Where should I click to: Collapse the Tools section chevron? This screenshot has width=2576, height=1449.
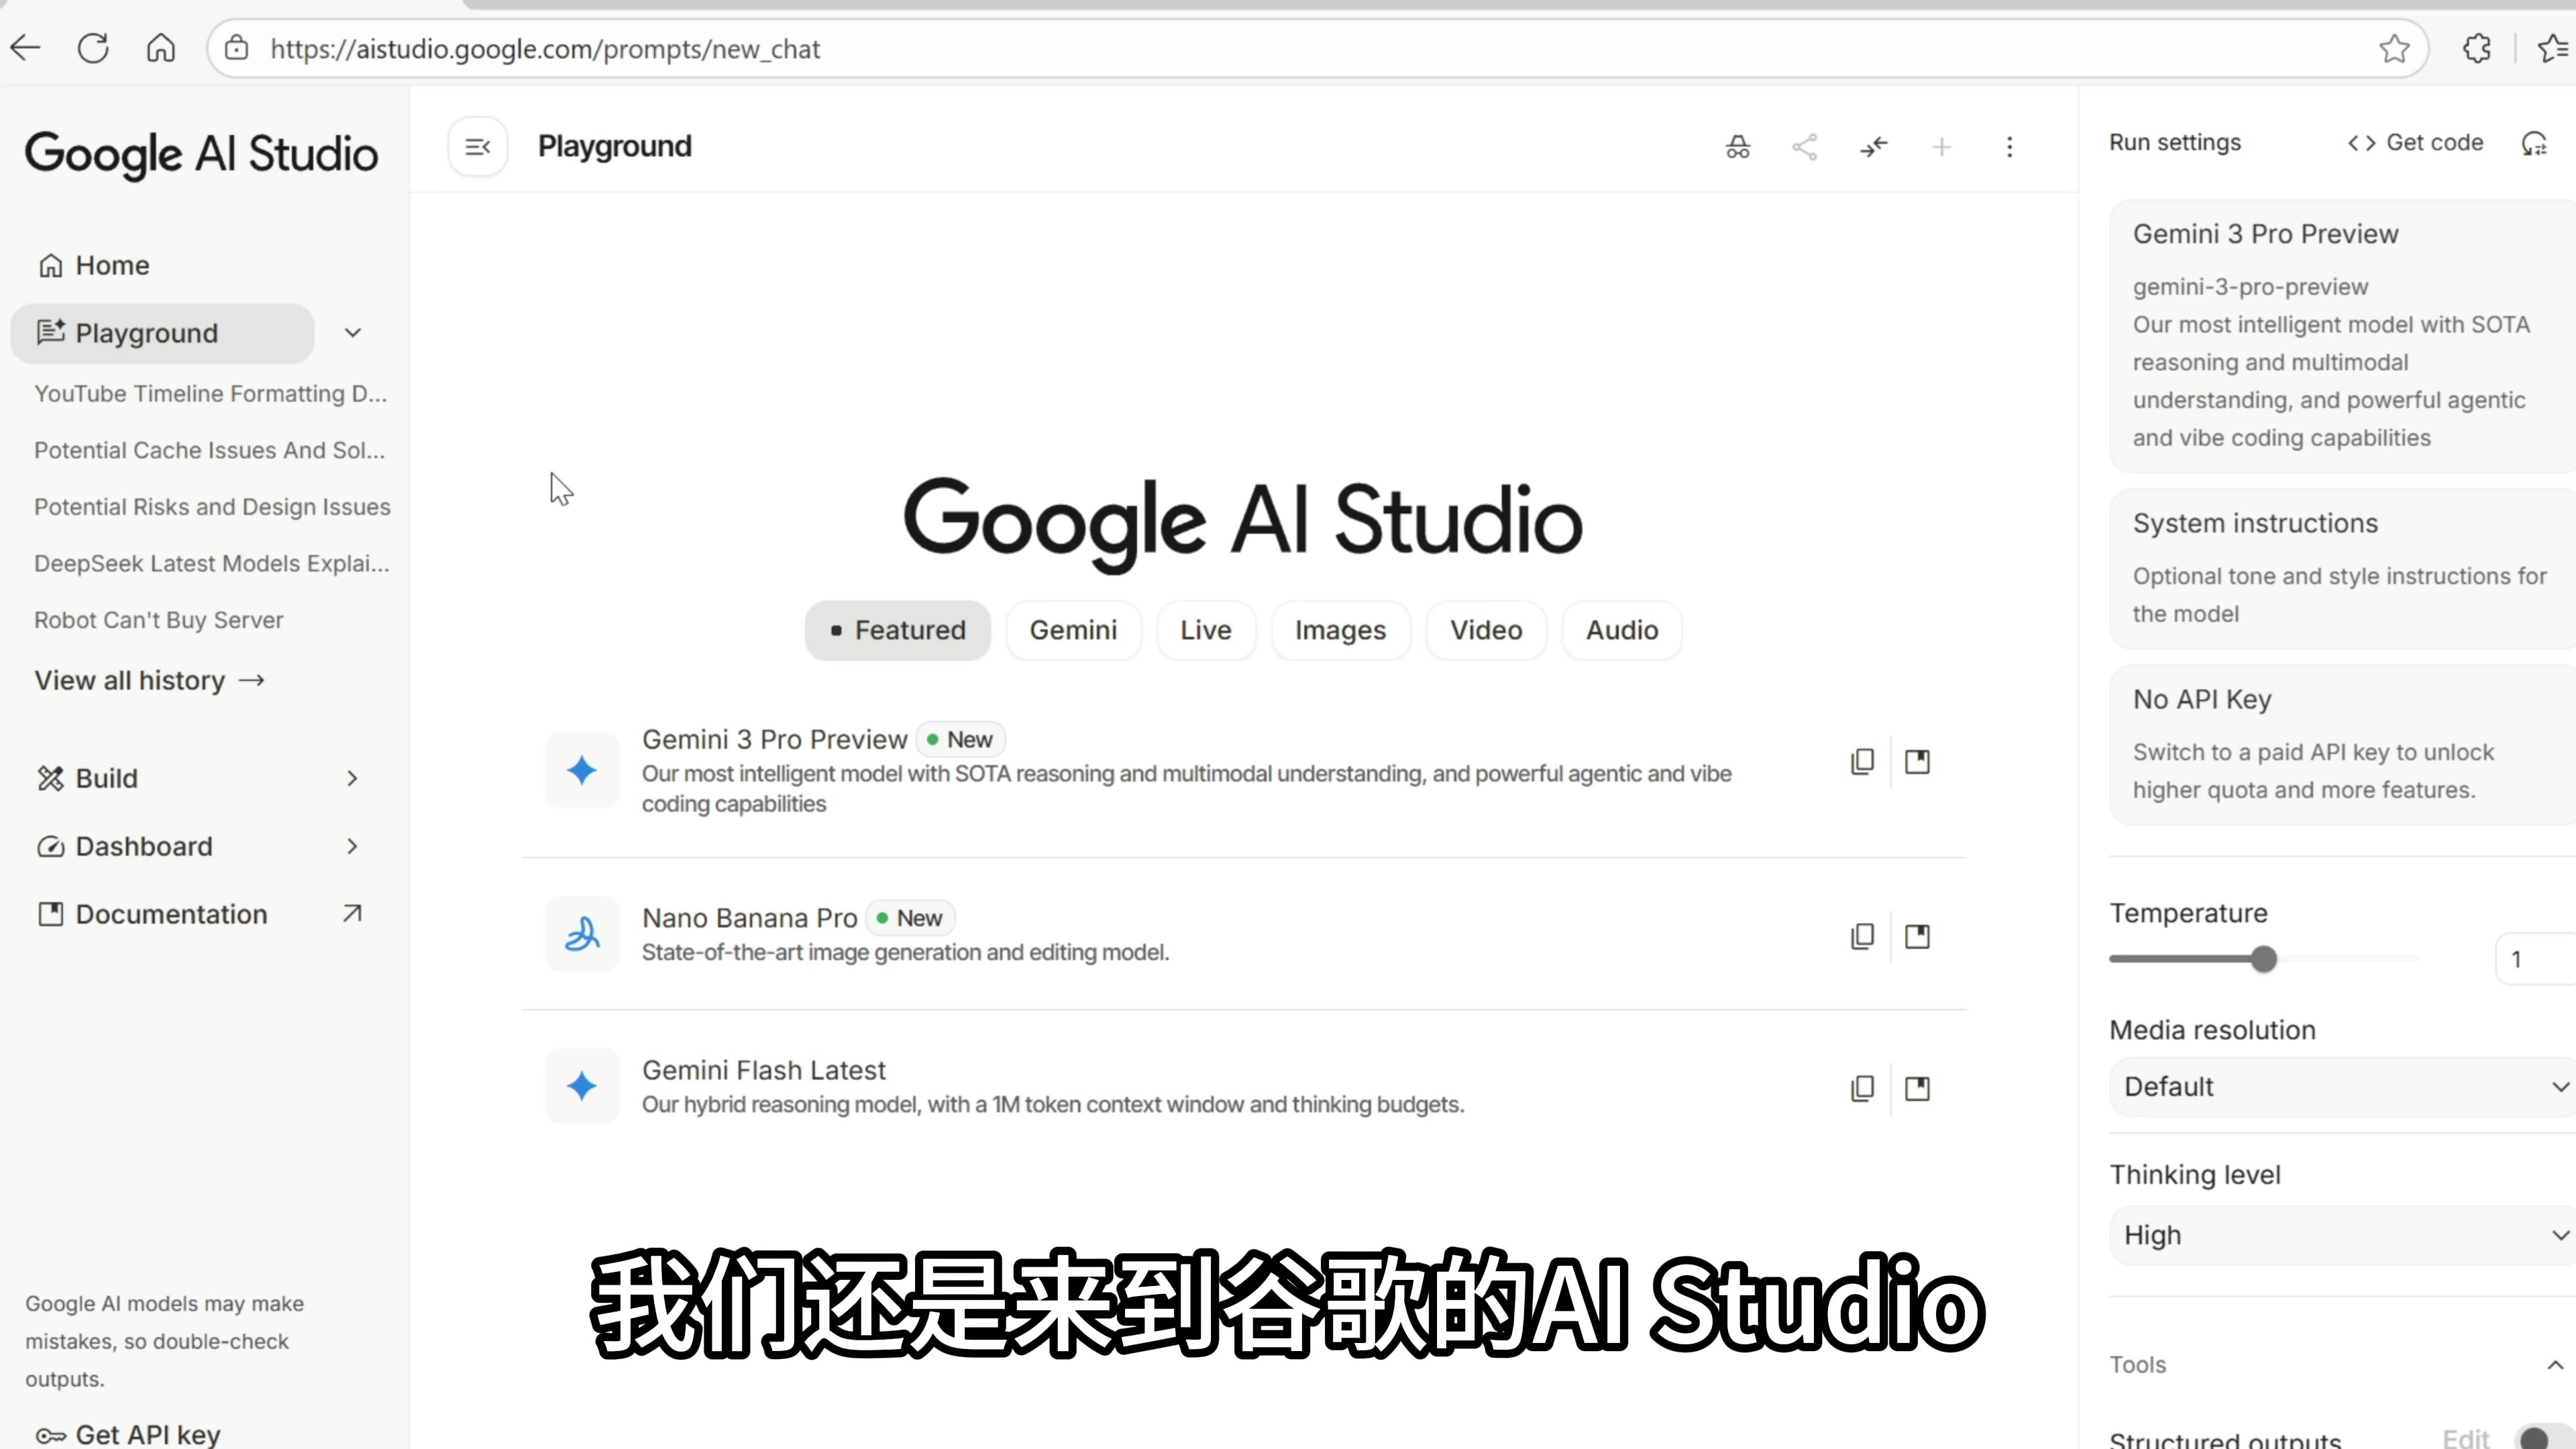pos(2555,1365)
